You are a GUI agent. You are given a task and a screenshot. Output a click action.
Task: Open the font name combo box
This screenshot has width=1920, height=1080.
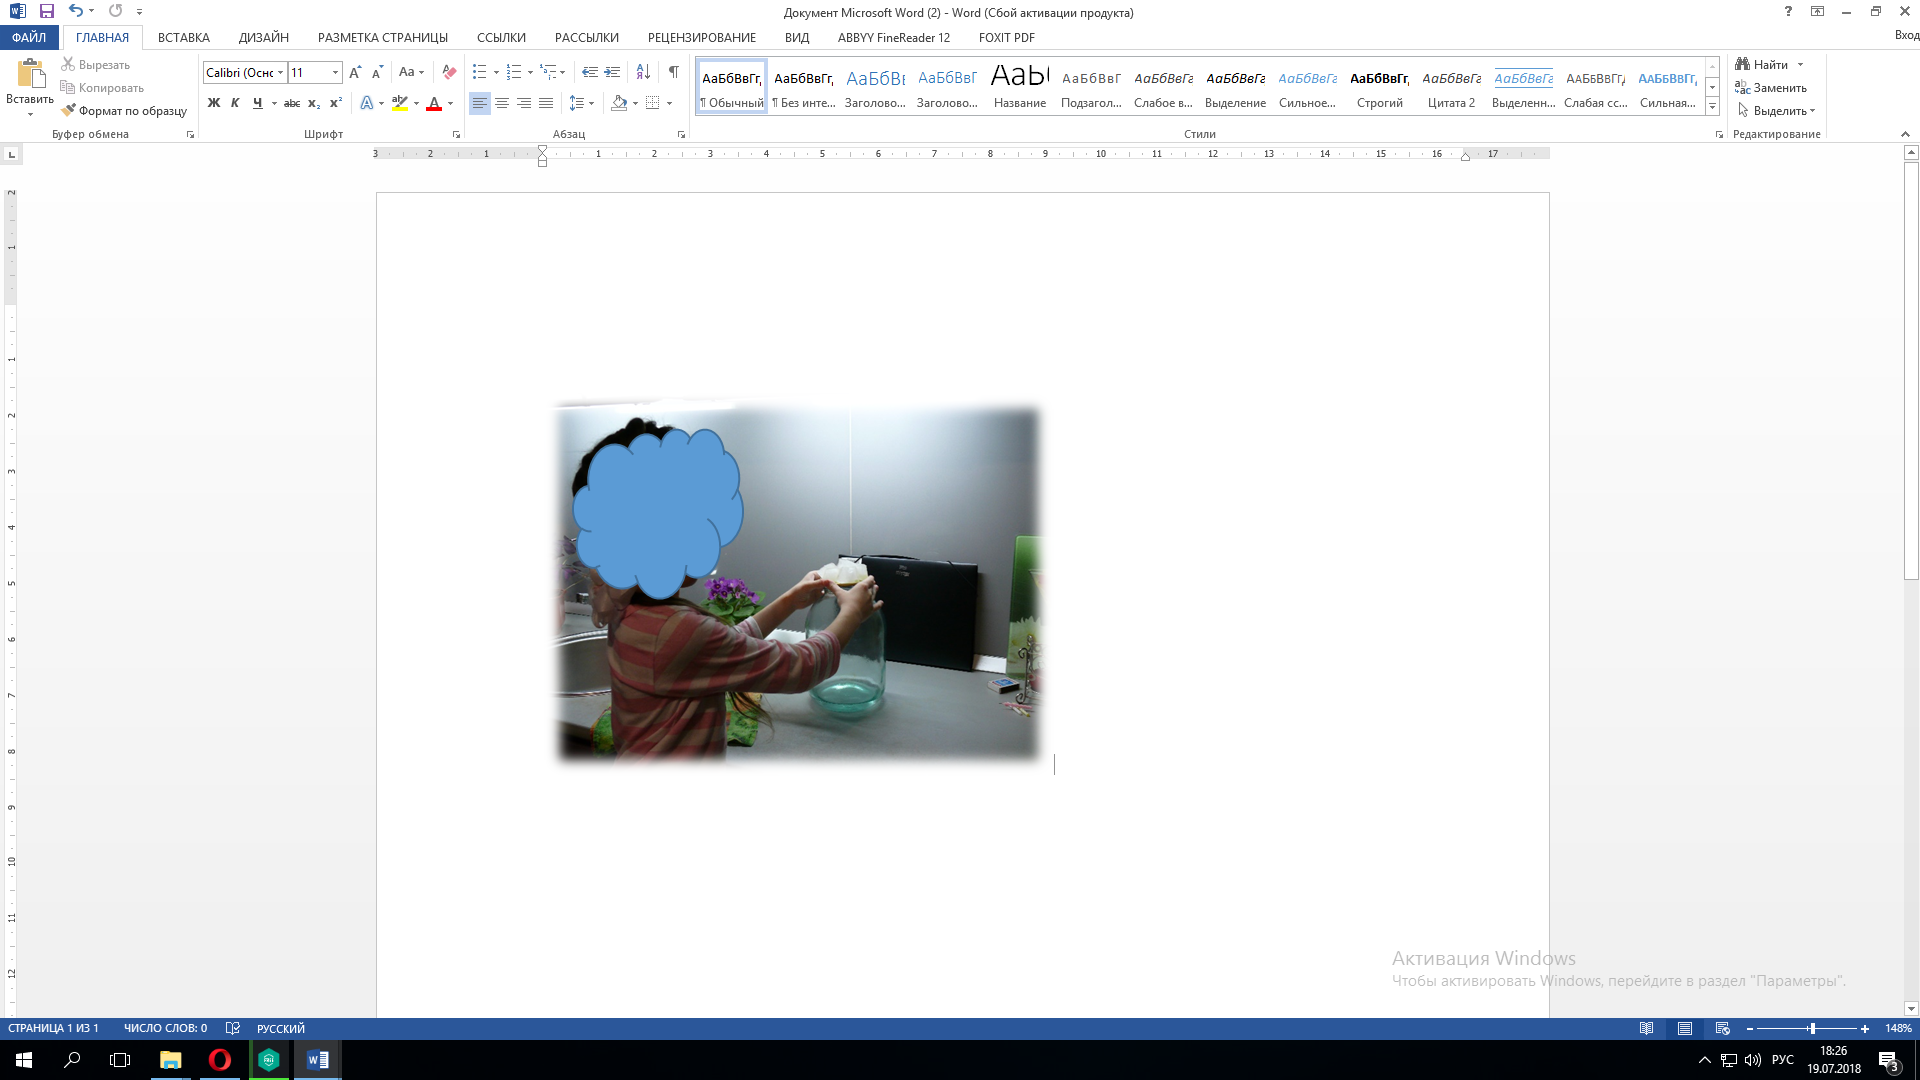(245, 72)
